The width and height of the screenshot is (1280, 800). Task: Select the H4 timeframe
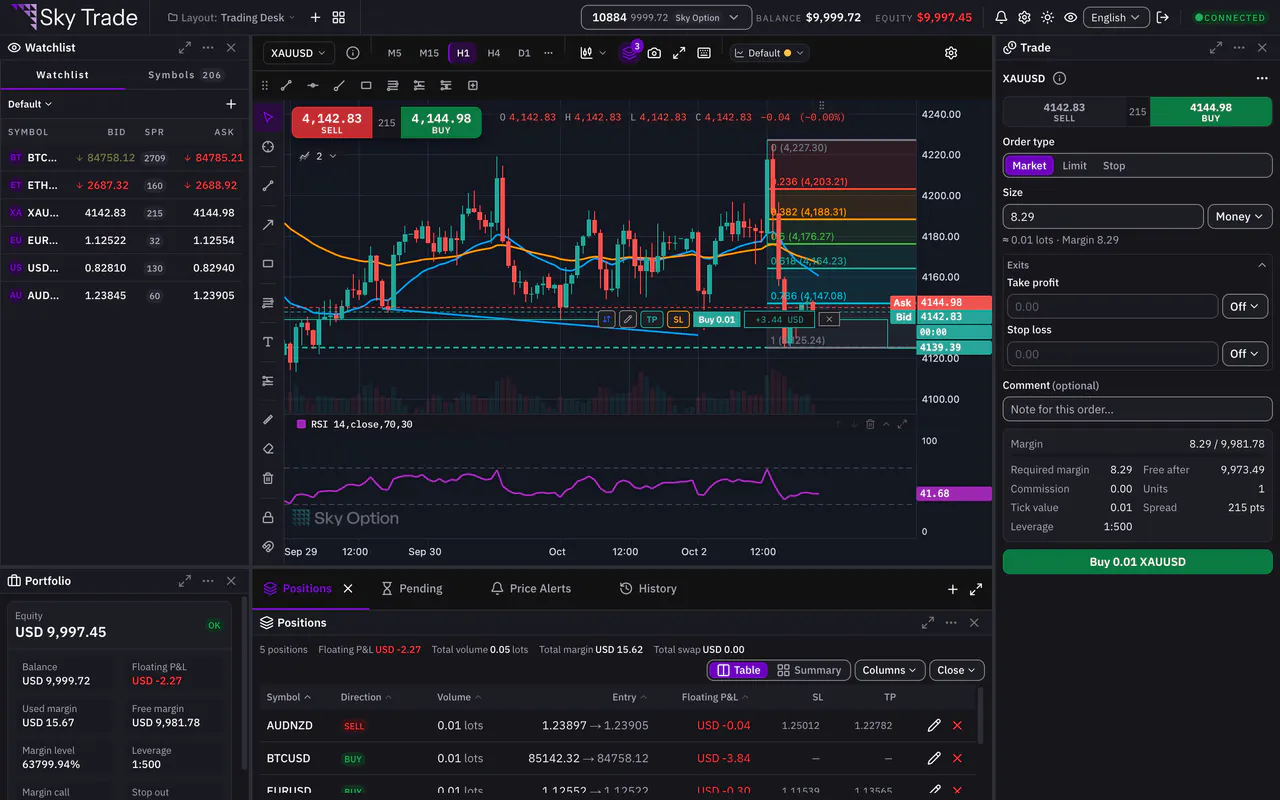tap(494, 53)
